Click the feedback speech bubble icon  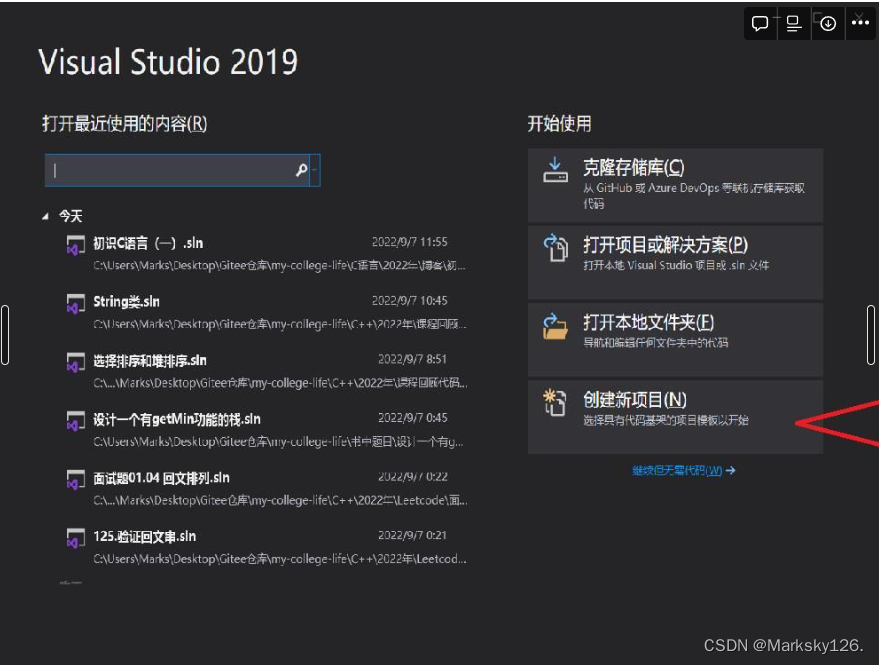760,24
